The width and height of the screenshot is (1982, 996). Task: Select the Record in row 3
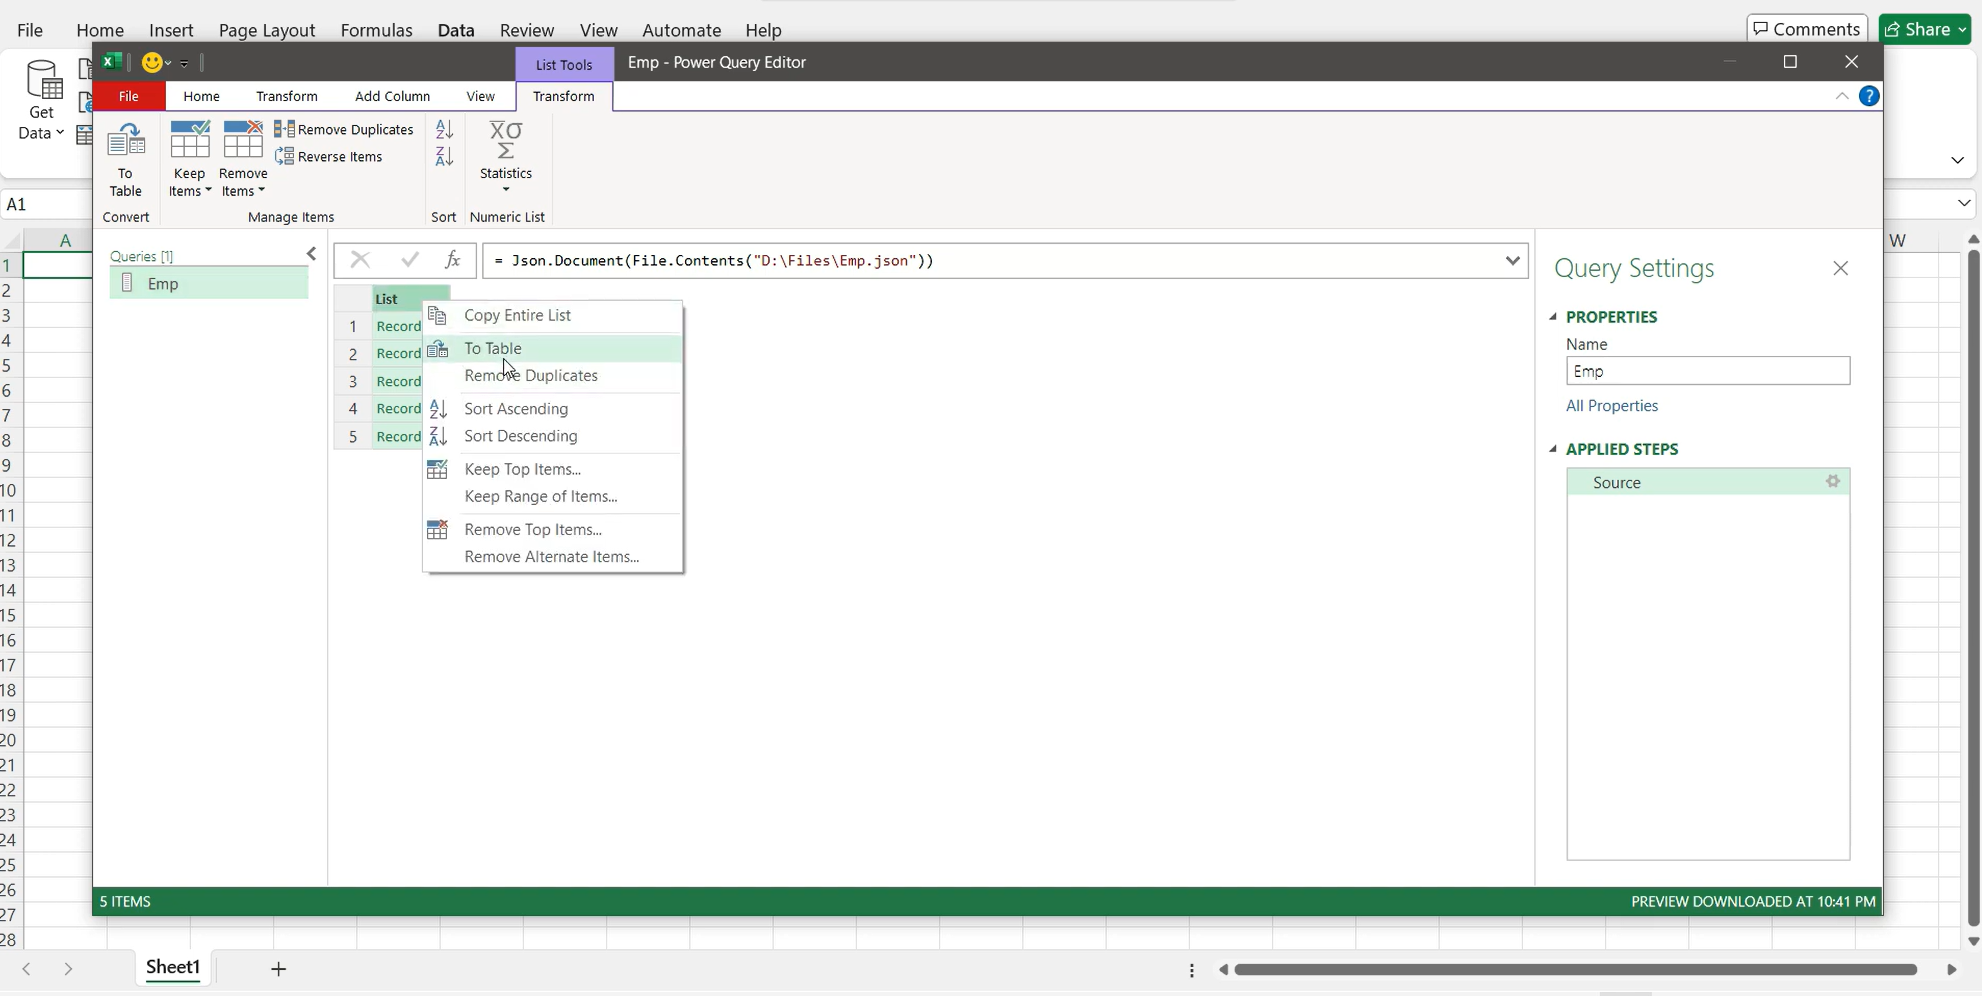click(x=398, y=381)
